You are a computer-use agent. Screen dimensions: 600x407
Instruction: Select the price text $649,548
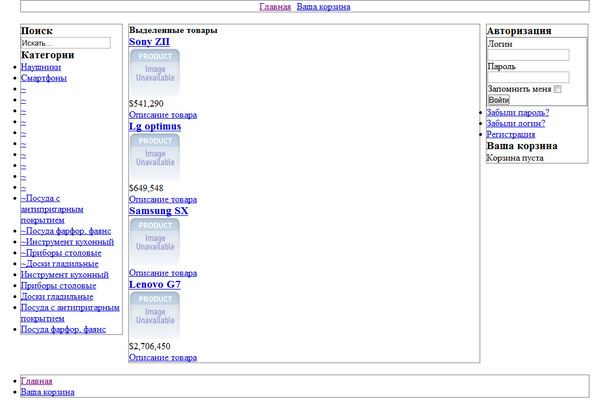tap(146, 188)
